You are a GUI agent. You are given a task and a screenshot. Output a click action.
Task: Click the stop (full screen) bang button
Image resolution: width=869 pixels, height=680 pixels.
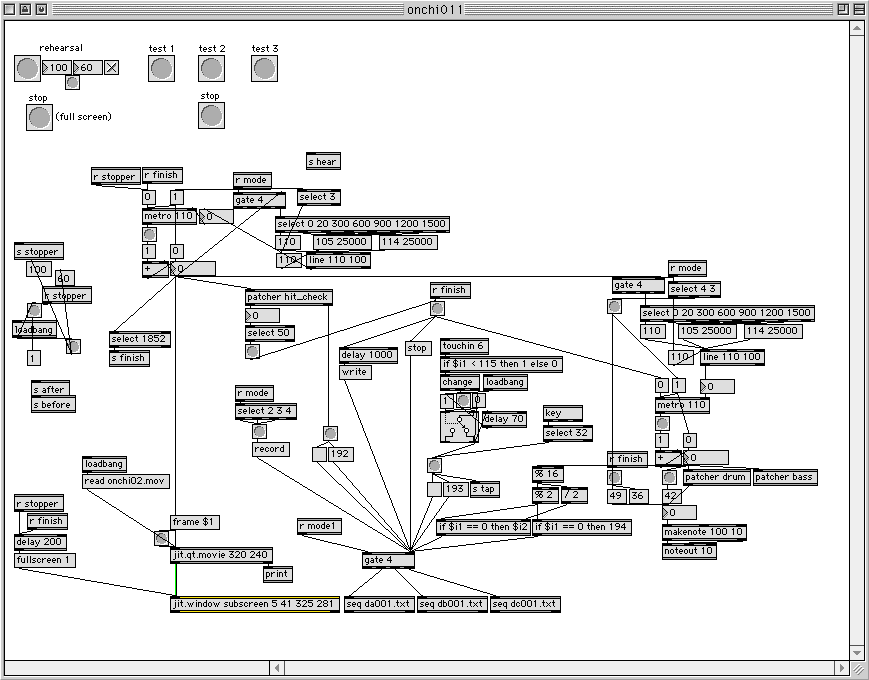point(39,117)
